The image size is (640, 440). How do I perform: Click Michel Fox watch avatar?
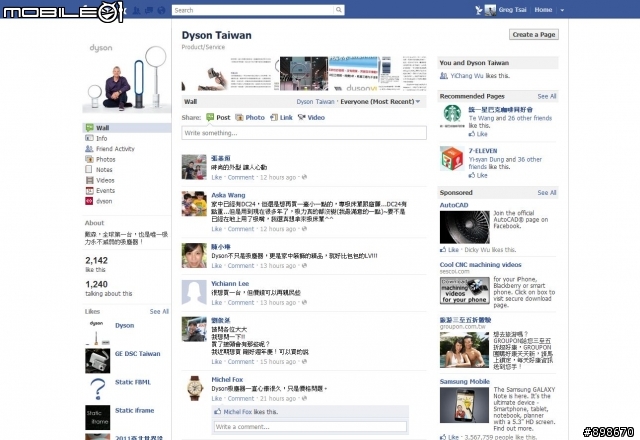[x=194, y=388]
